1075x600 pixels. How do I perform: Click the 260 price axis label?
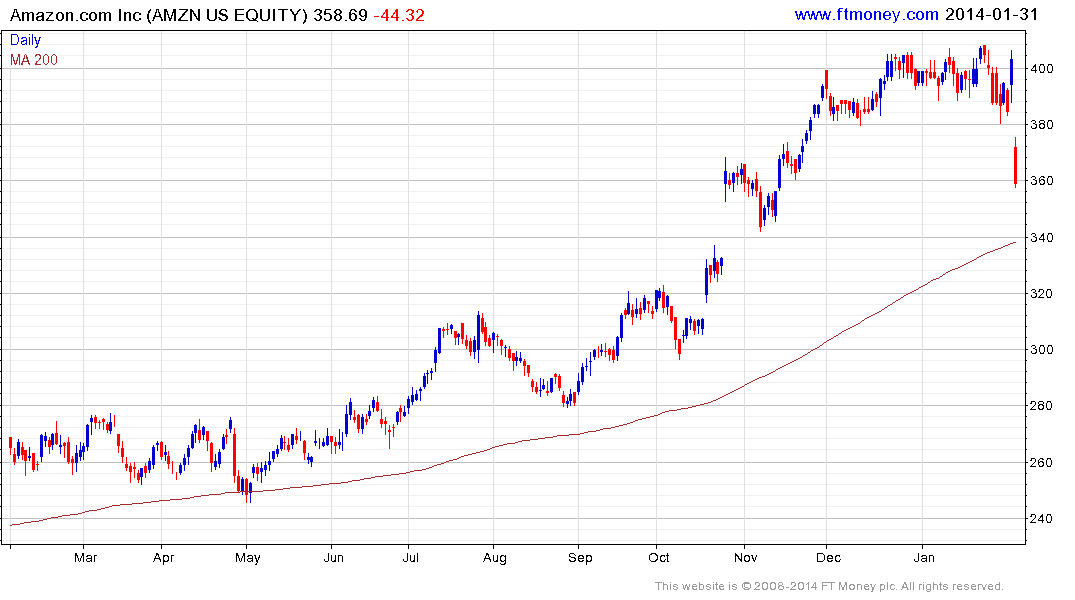[1042, 463]
